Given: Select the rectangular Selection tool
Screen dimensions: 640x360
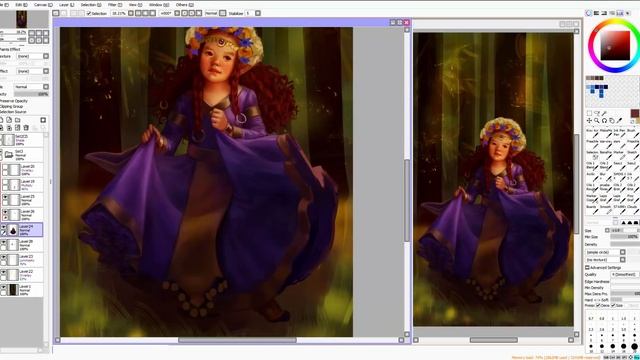Looking at the screenshot, I should (589, 113).
